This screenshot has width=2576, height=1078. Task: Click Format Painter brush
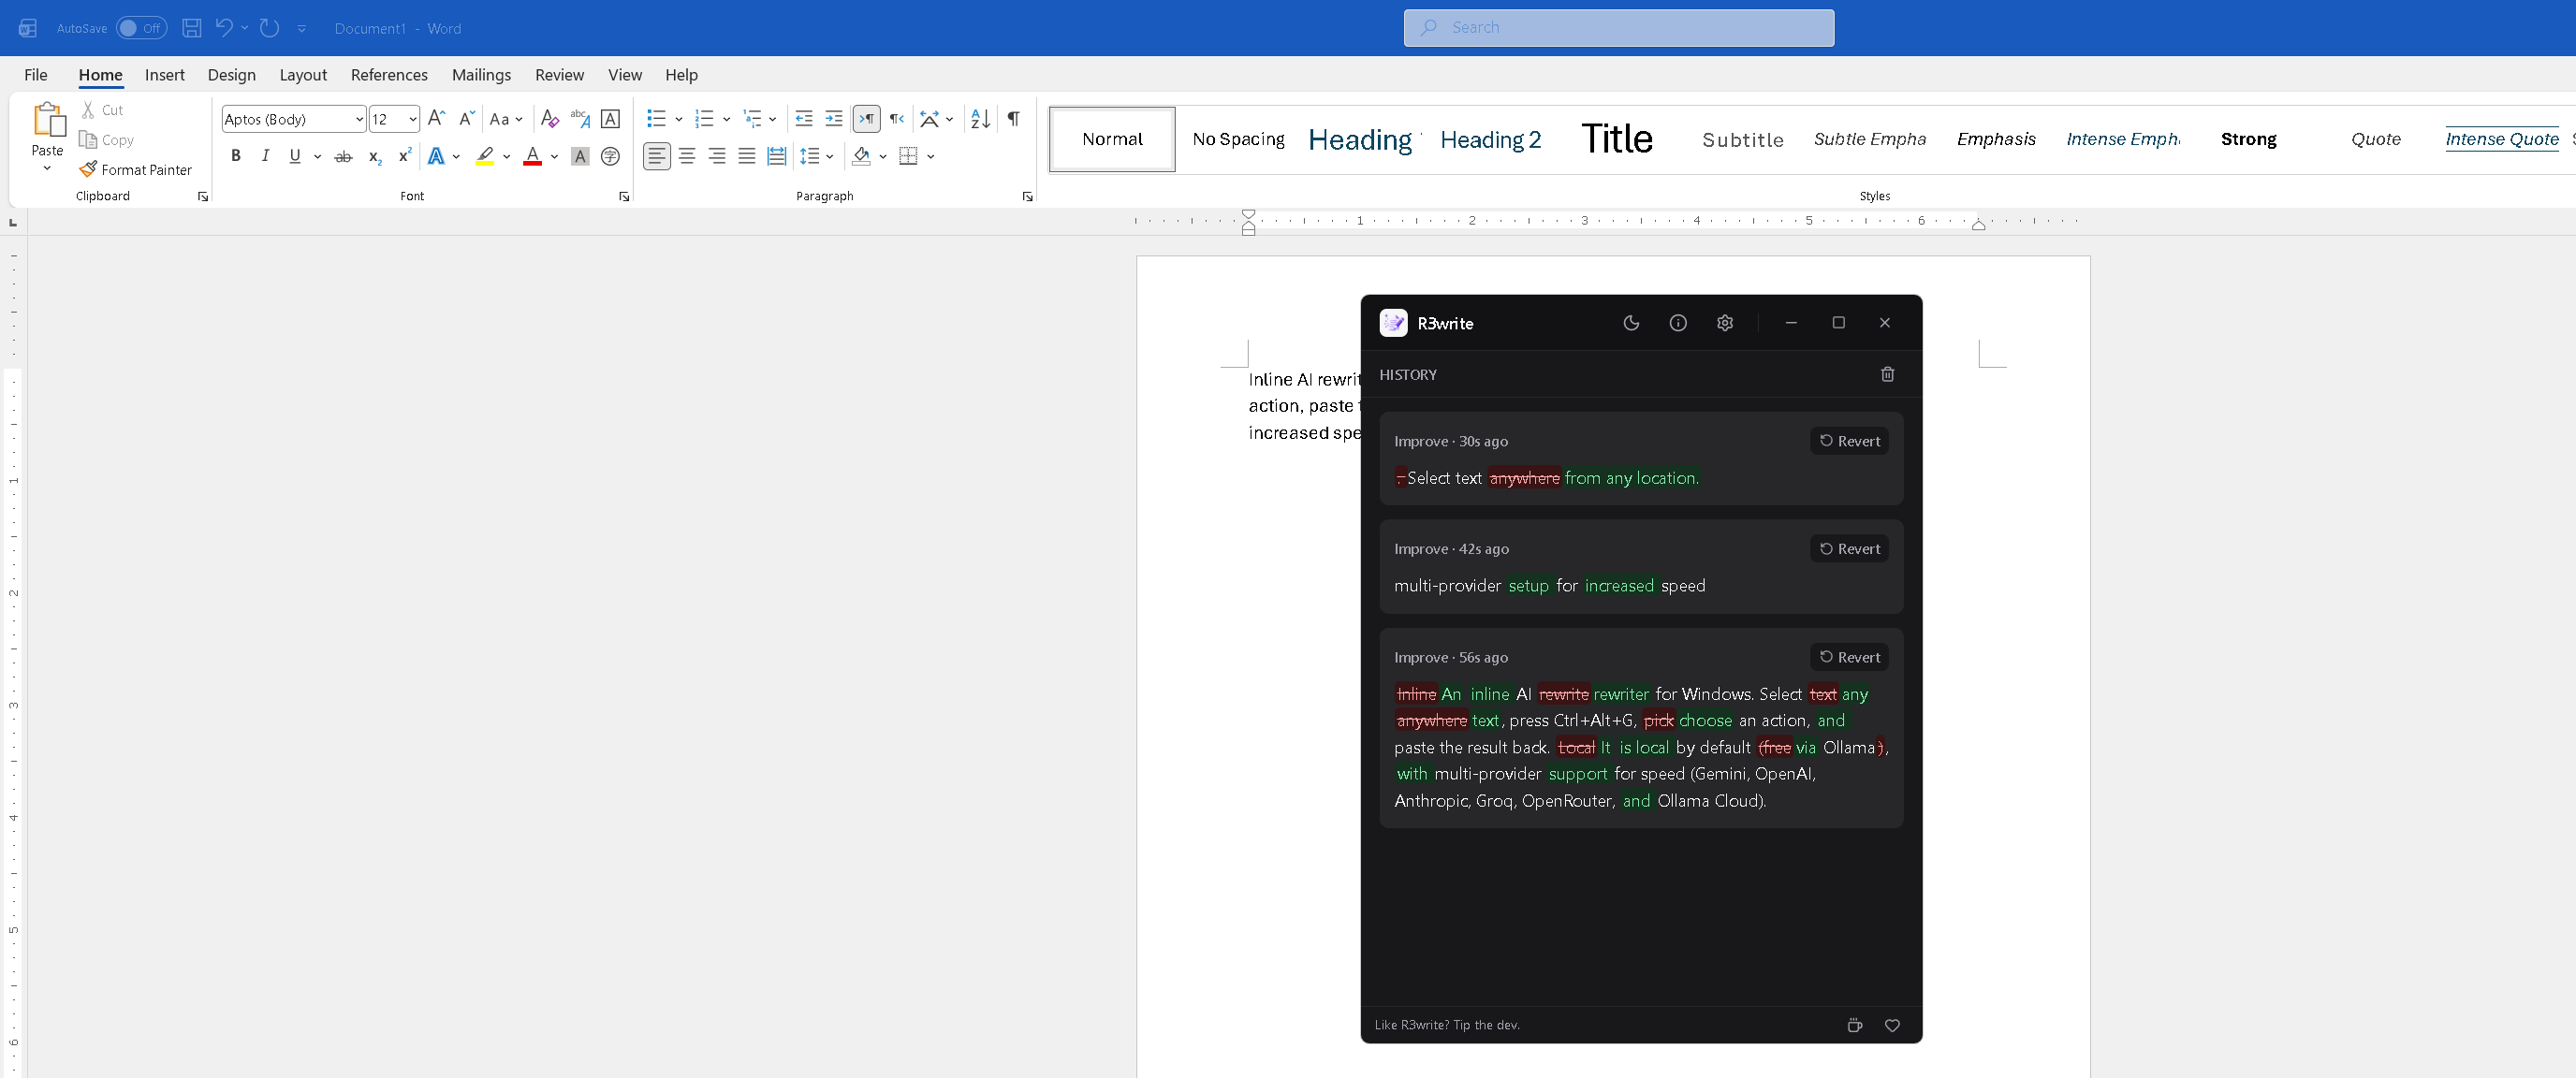[x=136, y=170]
